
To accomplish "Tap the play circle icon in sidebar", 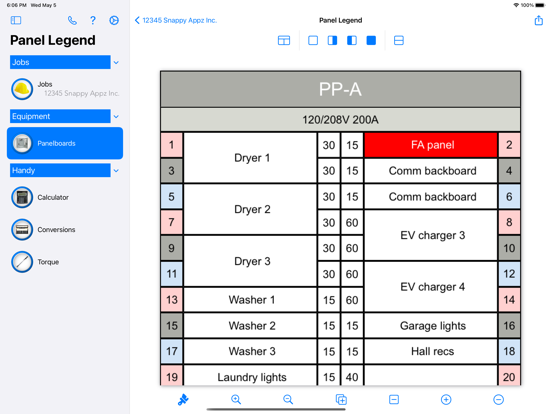I will [x=114, y=20].
